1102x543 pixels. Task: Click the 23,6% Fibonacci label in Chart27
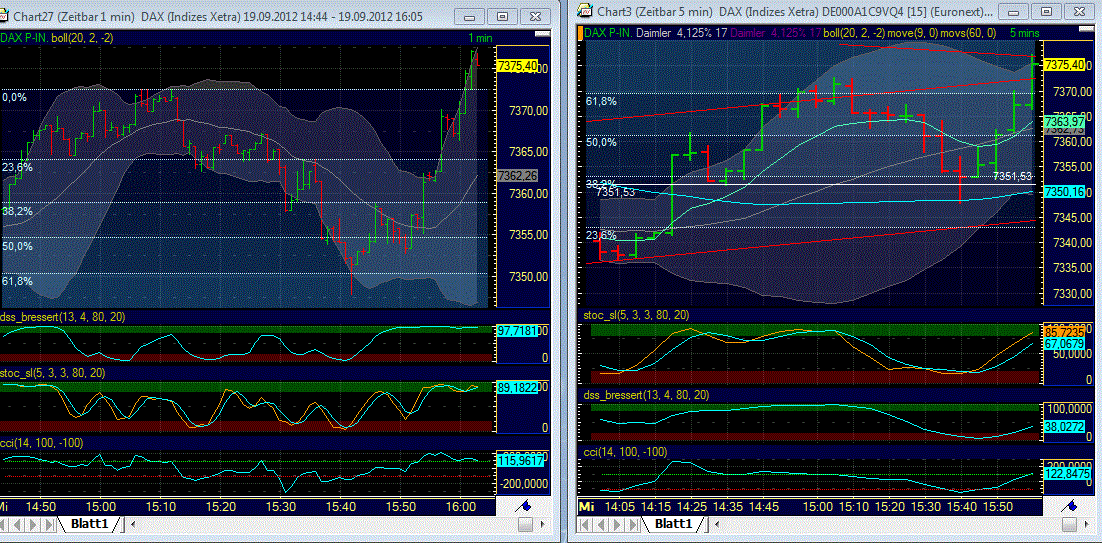[17, 167]
